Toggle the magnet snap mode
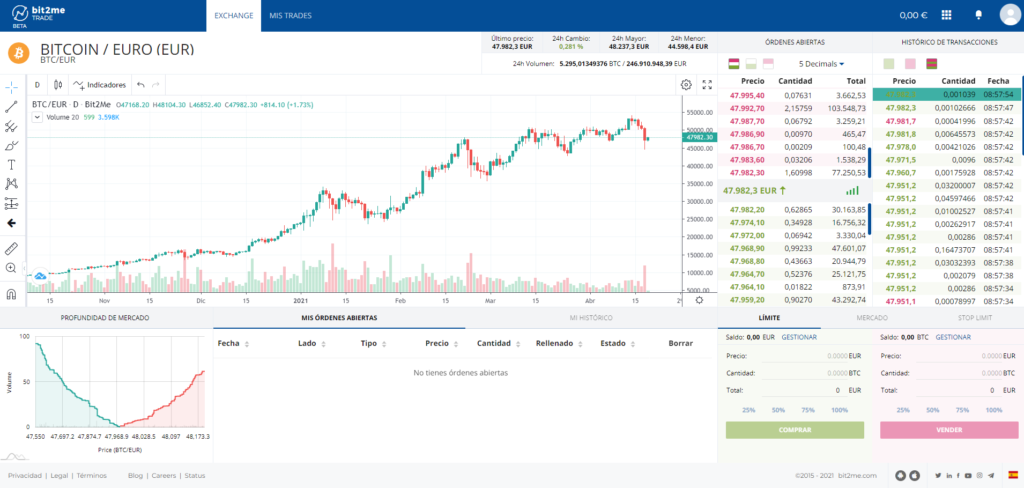Viewport: 1024px width, 488px height. click(x=11, y=294)
